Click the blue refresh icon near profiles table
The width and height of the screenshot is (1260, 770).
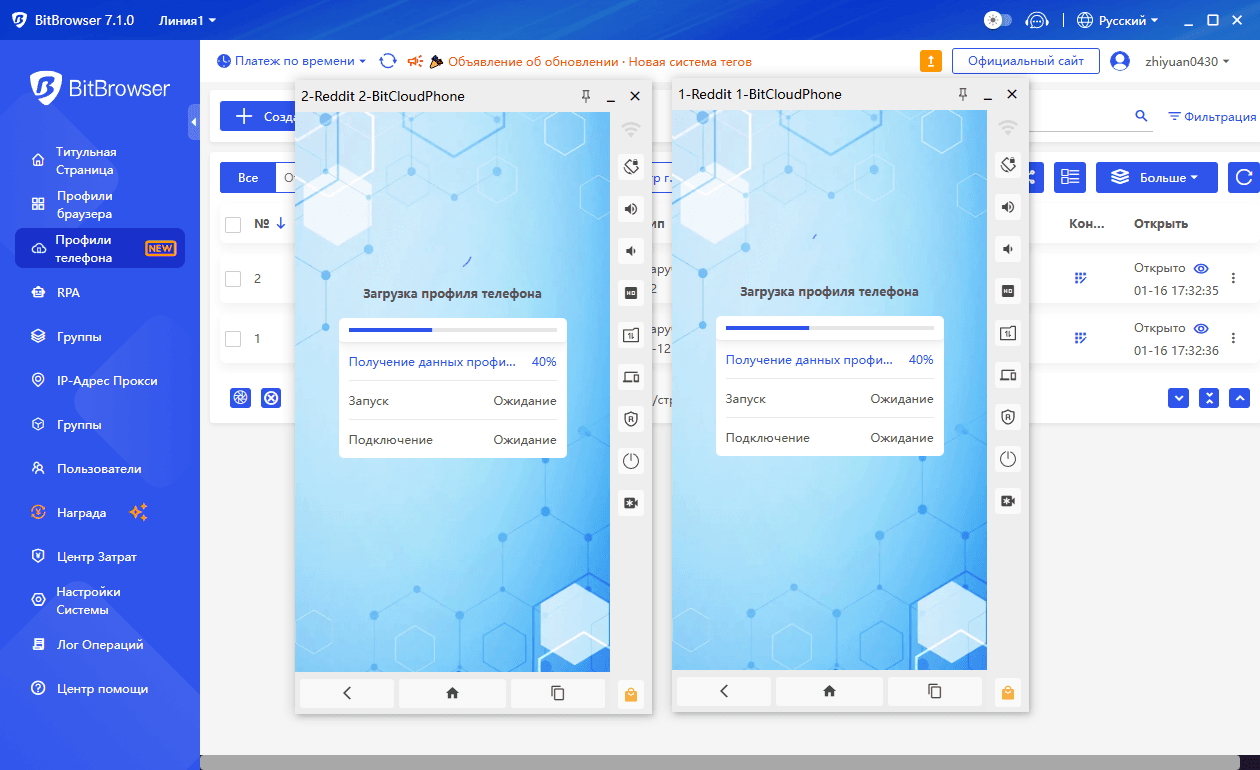tap(1240, 177)
